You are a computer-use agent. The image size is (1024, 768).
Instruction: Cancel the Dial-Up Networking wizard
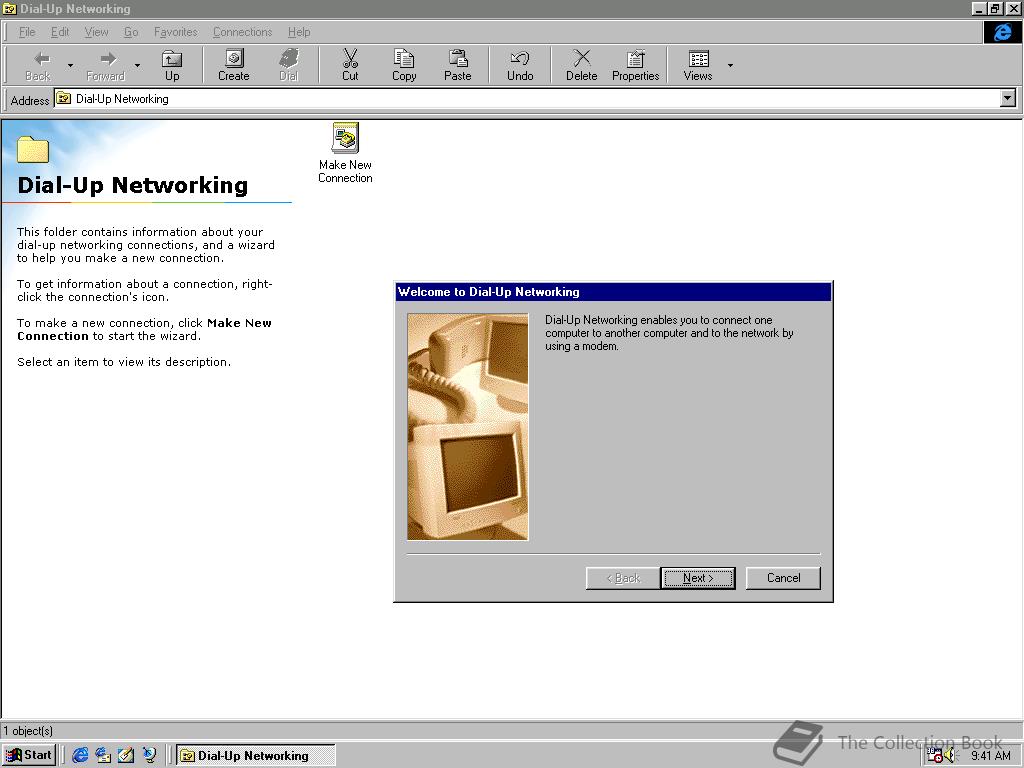click(783, 578)
